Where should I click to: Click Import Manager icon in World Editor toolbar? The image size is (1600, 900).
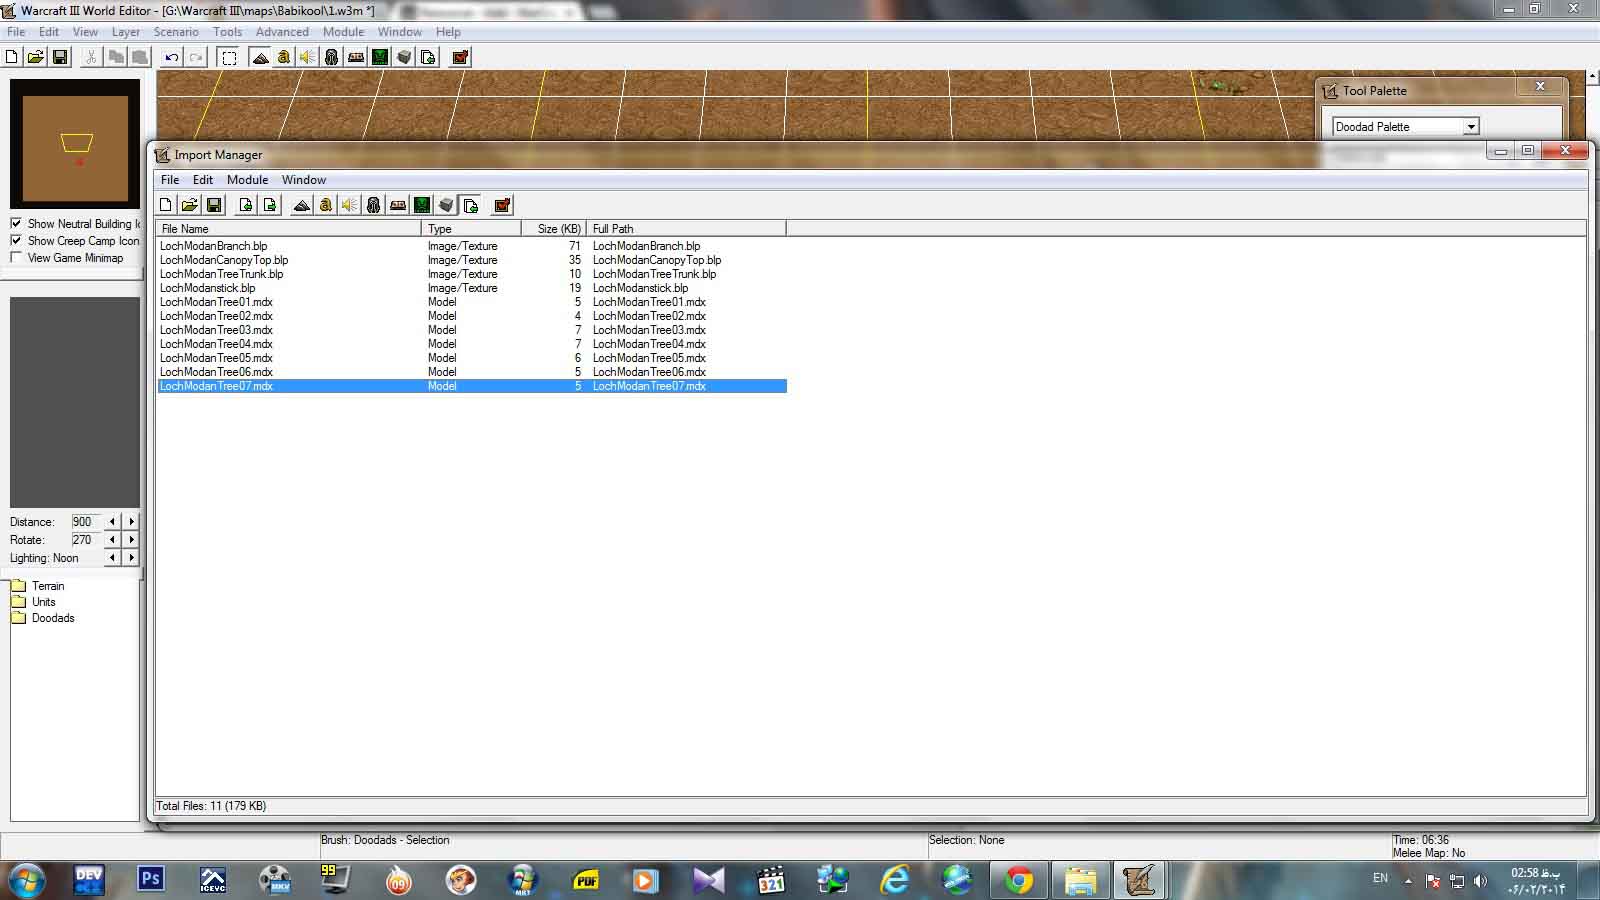click(x=428, y=57)
